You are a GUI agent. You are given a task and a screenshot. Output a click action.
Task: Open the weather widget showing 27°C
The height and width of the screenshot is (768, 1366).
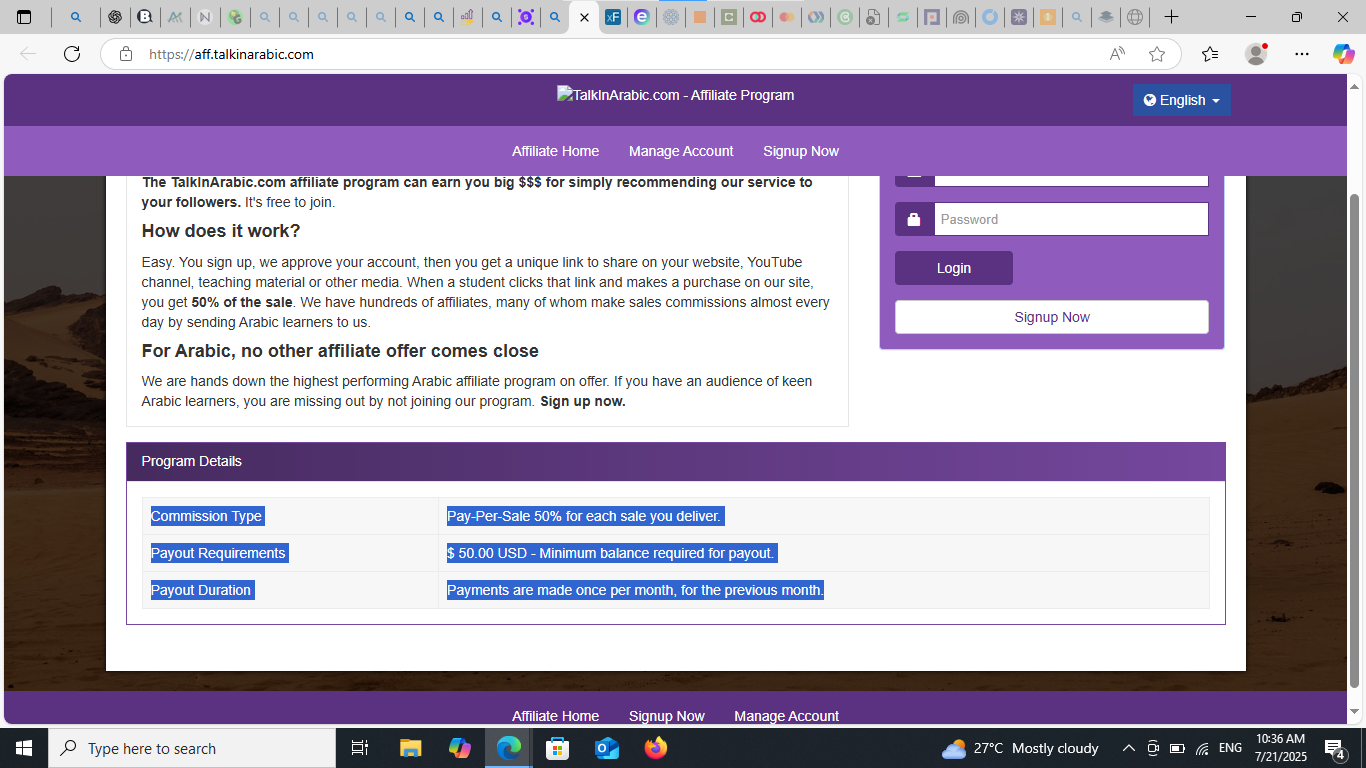pos(1020,748)
